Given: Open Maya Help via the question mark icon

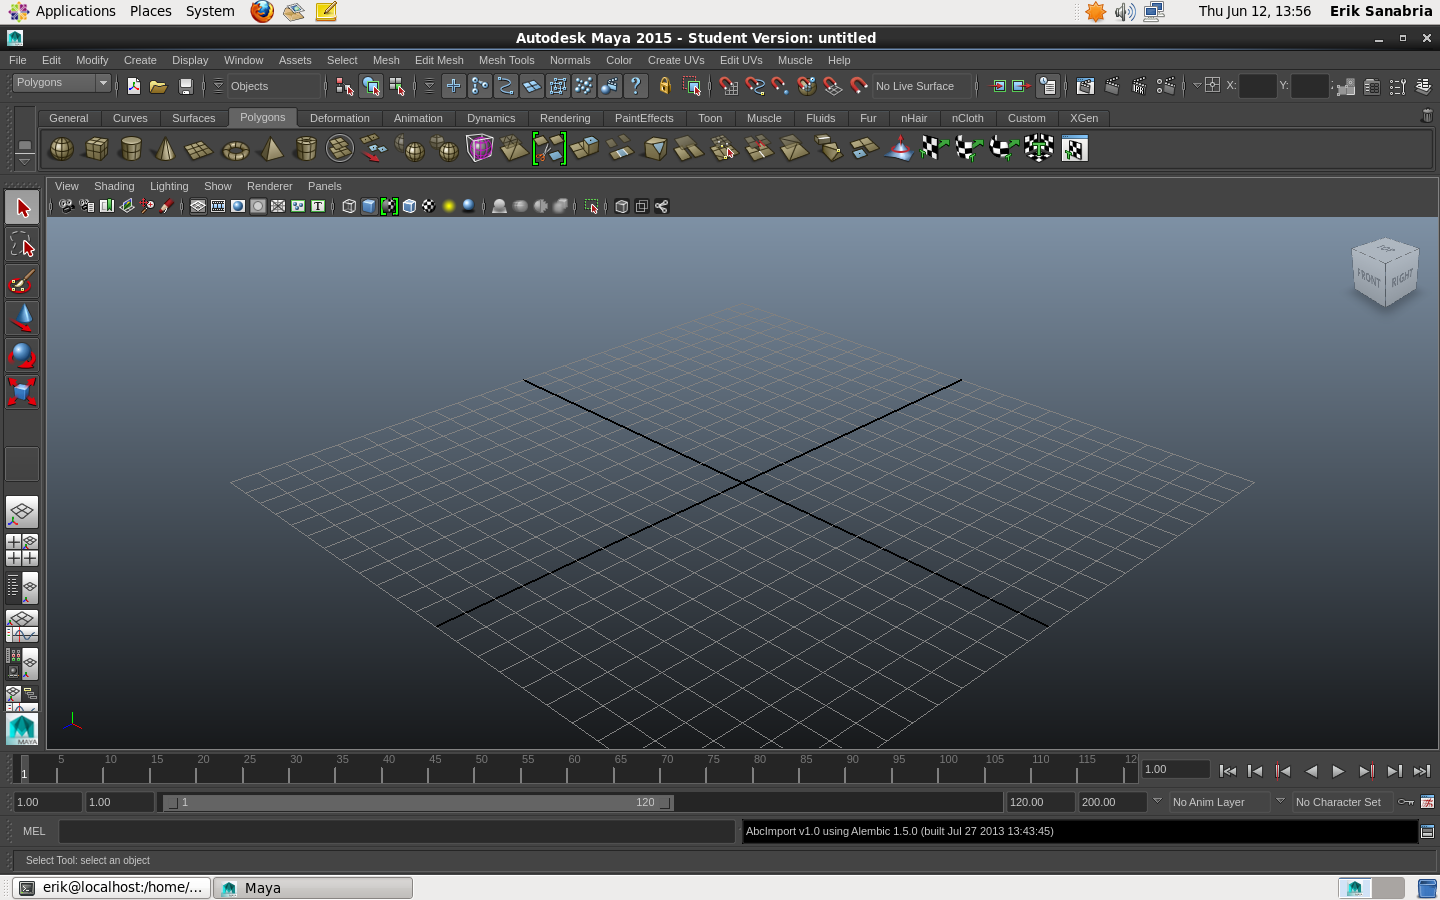Looking at the screenshot, I should coord(637,86).
